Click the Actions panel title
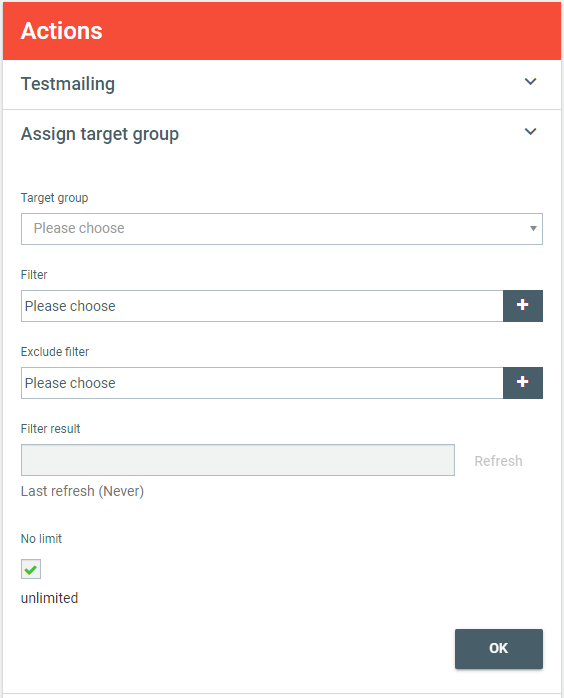 pyautogui.click(x=61, y=31)
